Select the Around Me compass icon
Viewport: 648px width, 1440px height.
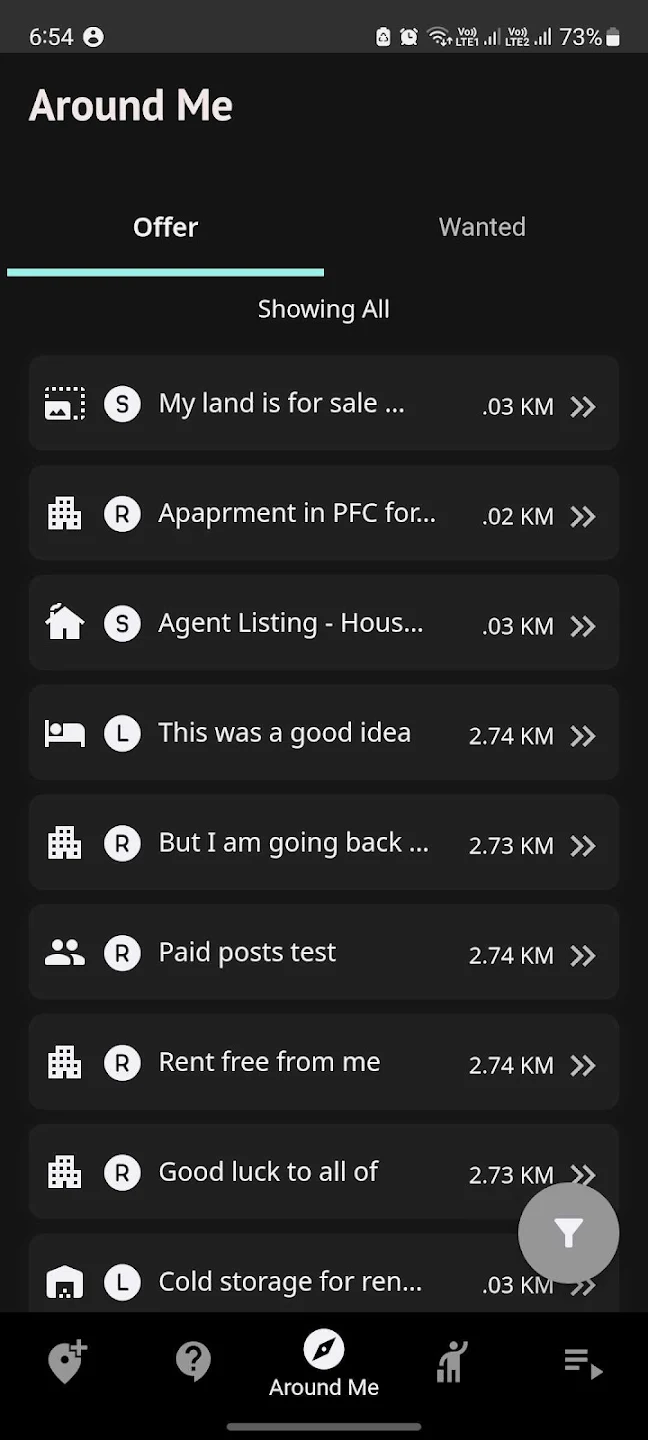tap(324, 1350)
